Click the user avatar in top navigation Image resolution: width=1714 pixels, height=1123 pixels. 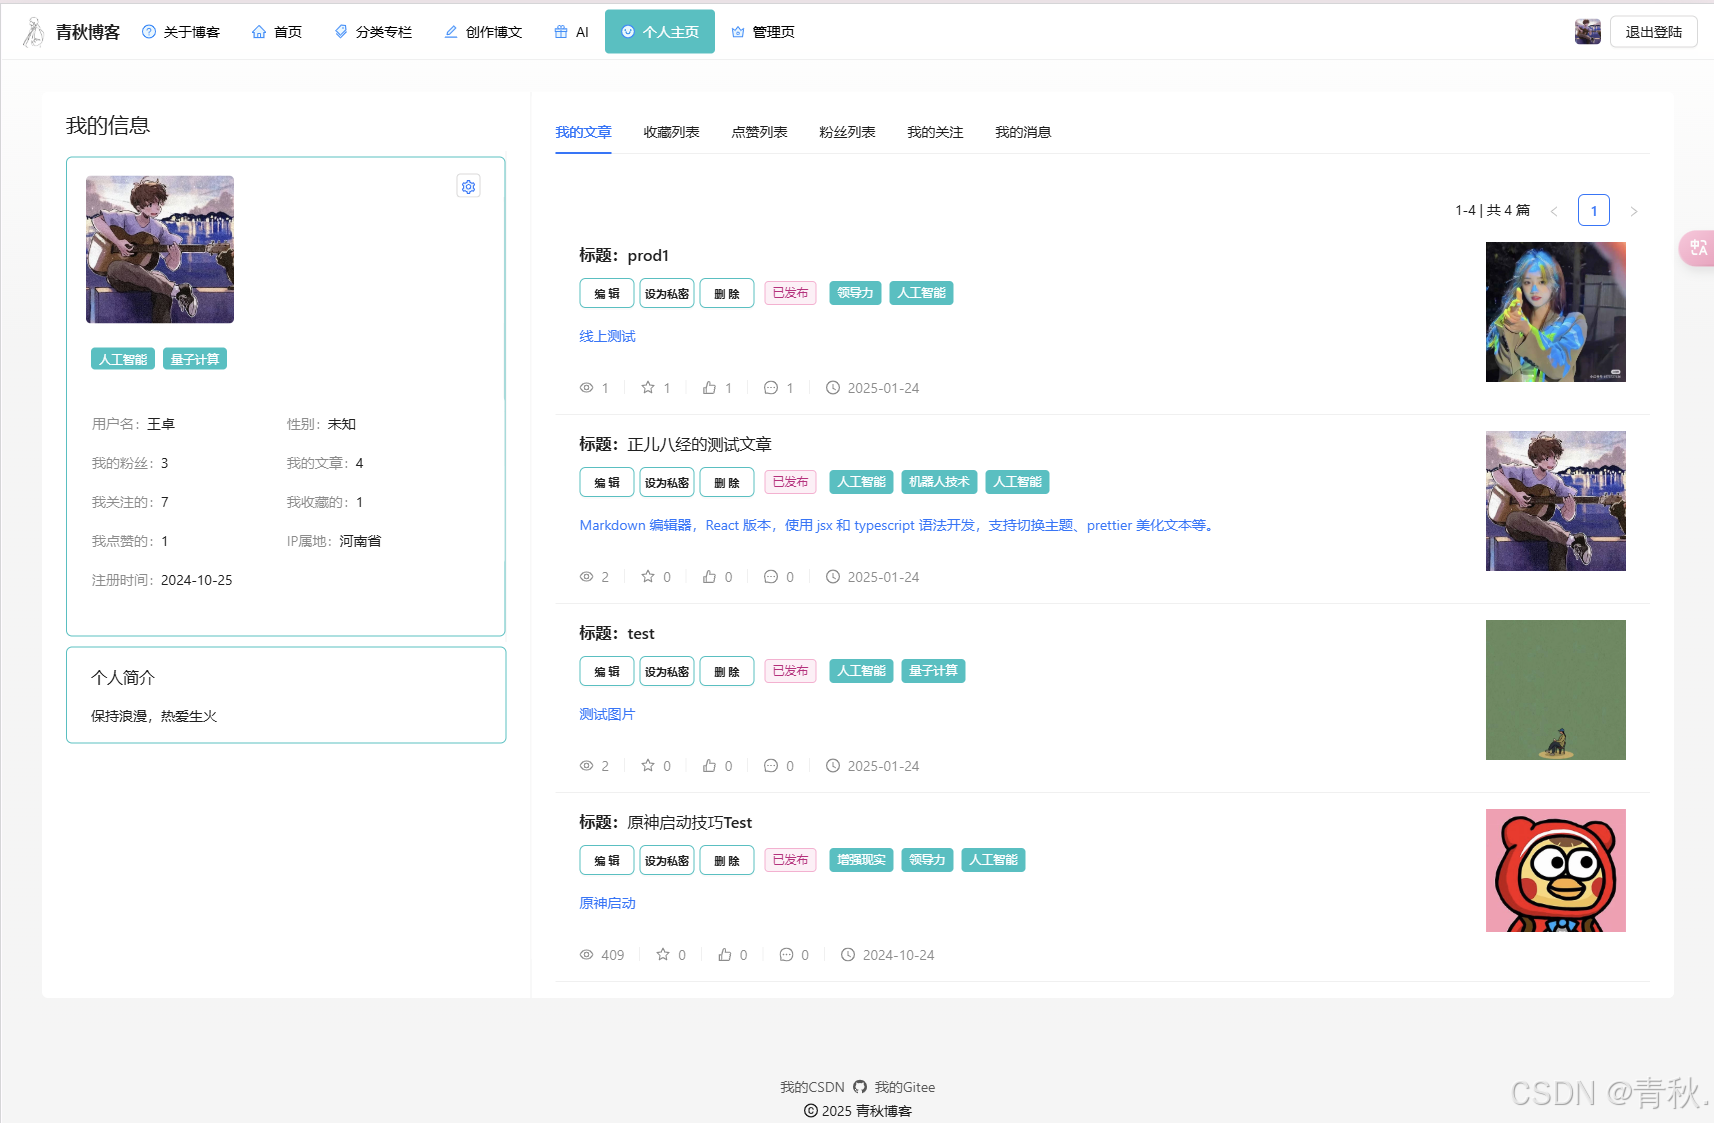pos(1587,32)
